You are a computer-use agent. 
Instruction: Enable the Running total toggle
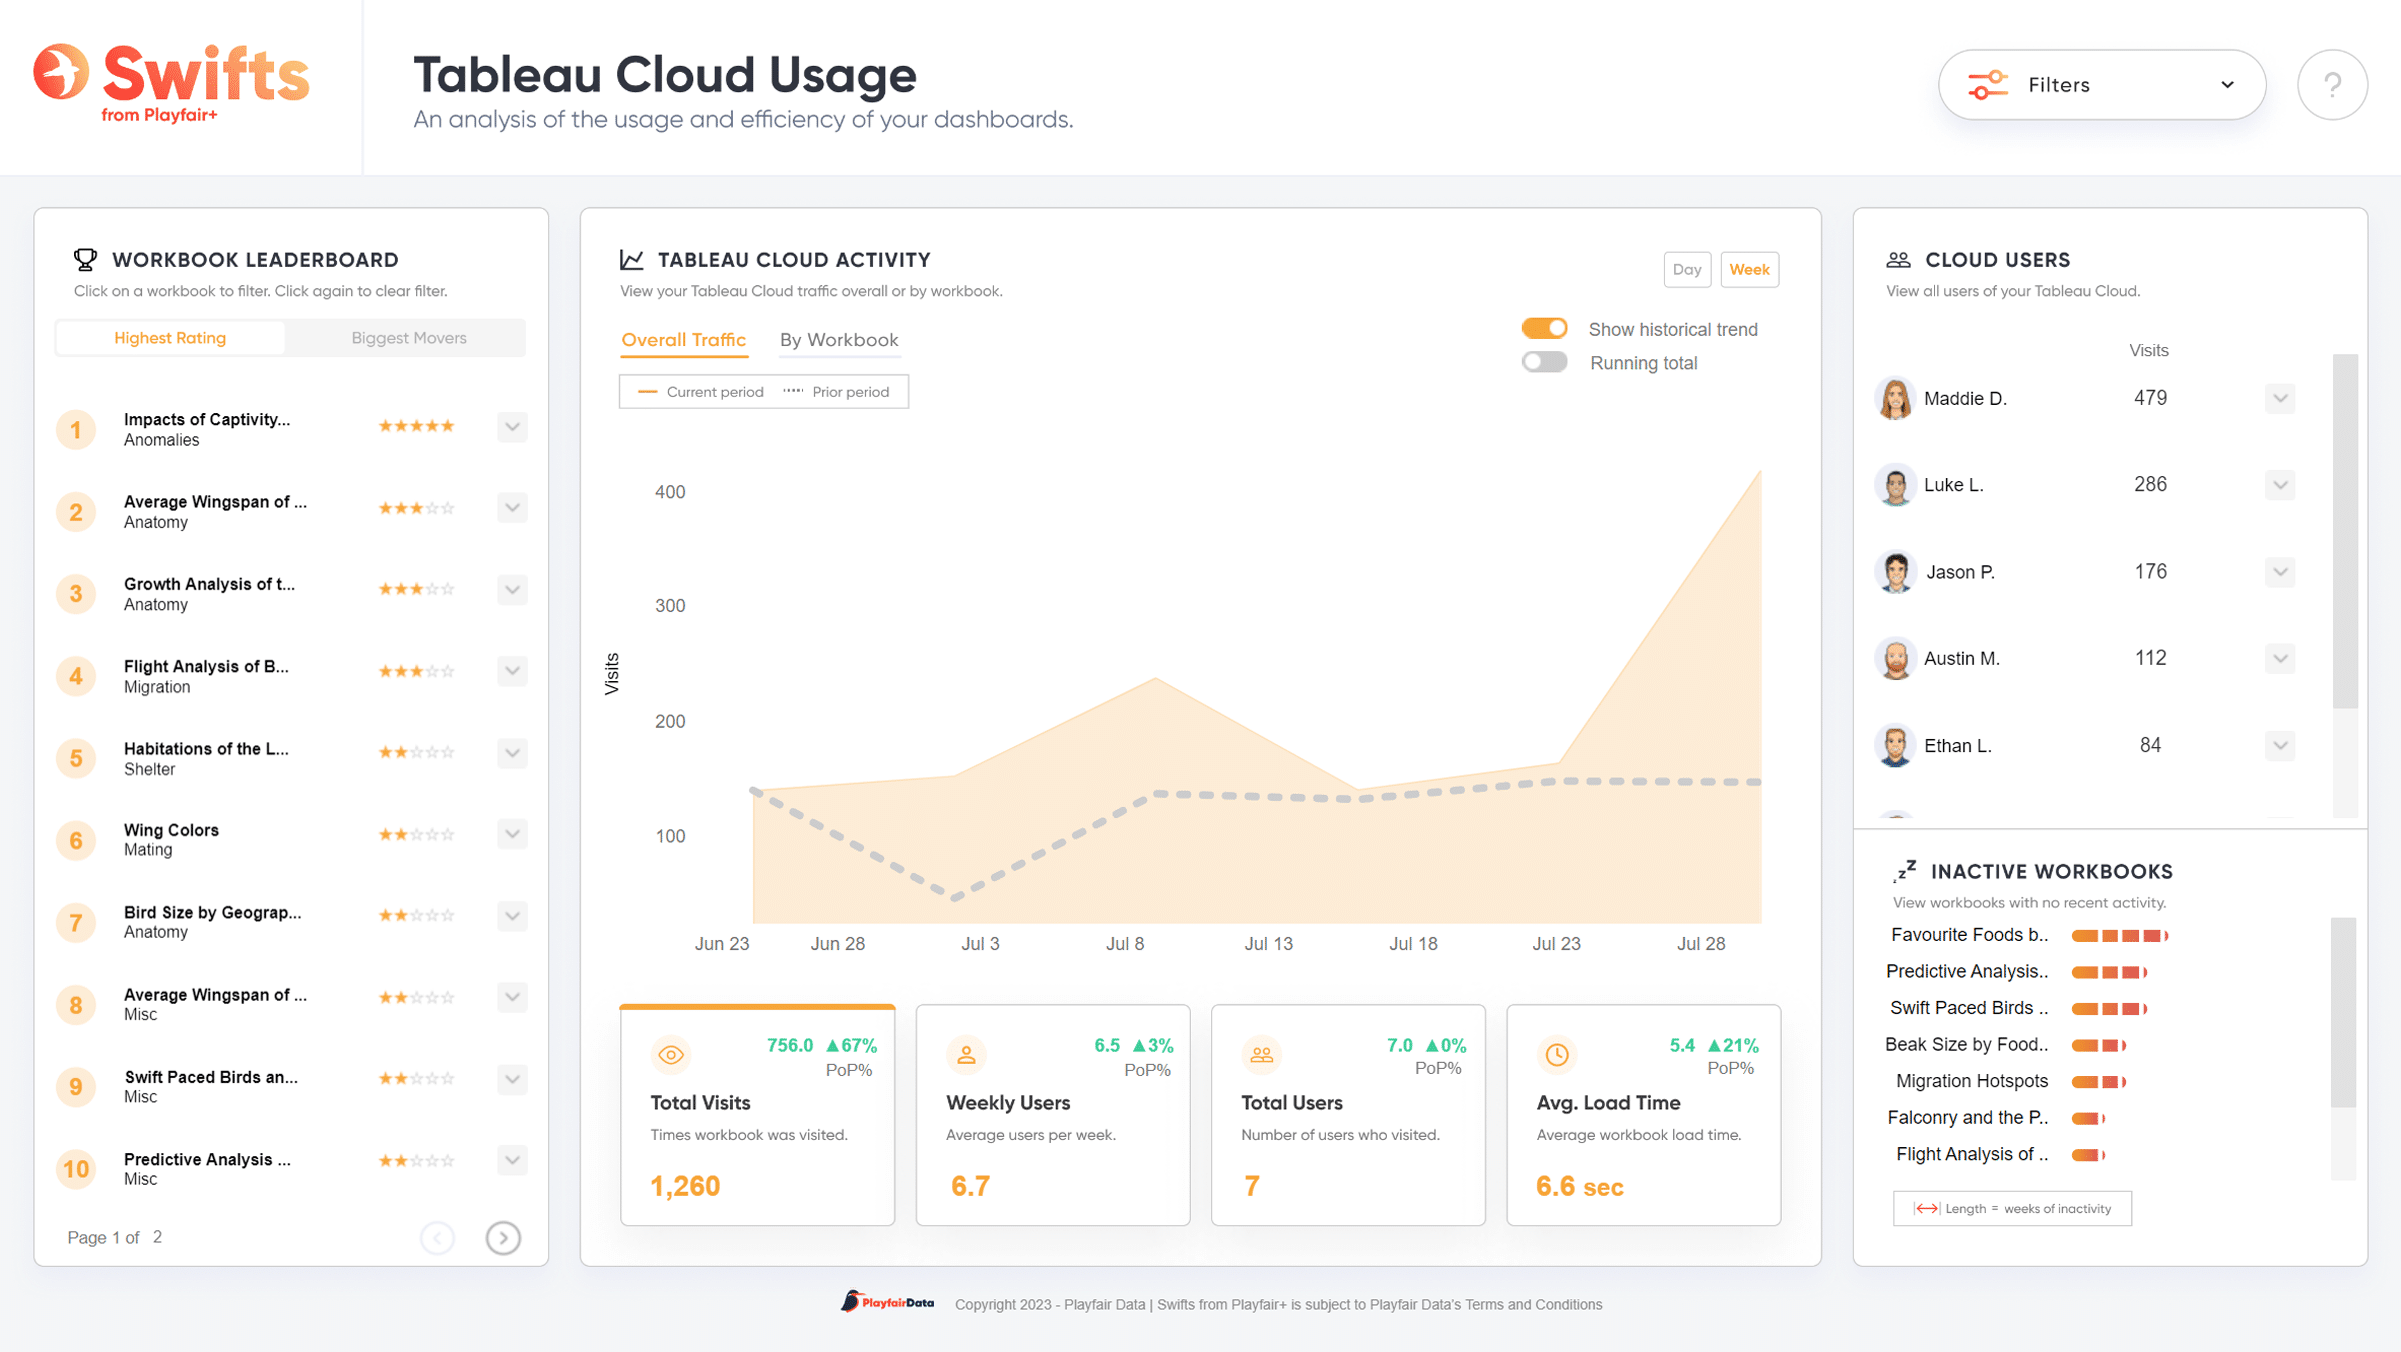coord(1544,362)
